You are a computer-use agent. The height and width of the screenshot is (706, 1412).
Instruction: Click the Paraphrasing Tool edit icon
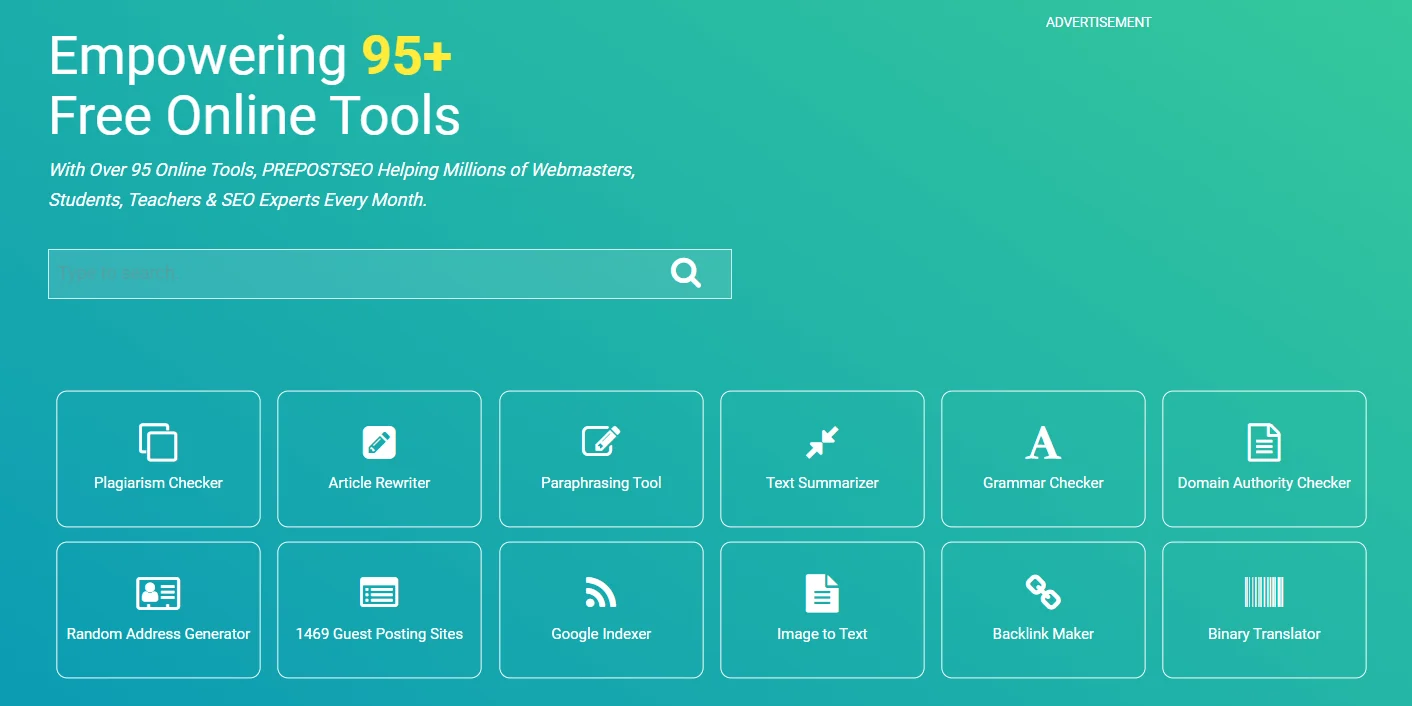click(x=601, y=442)
